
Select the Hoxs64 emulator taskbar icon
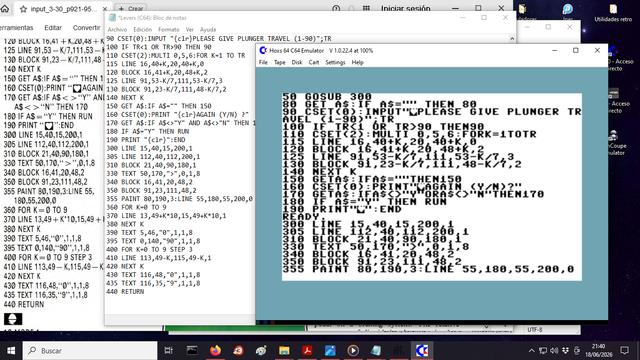pyautogui.click(x=422, y=351)
